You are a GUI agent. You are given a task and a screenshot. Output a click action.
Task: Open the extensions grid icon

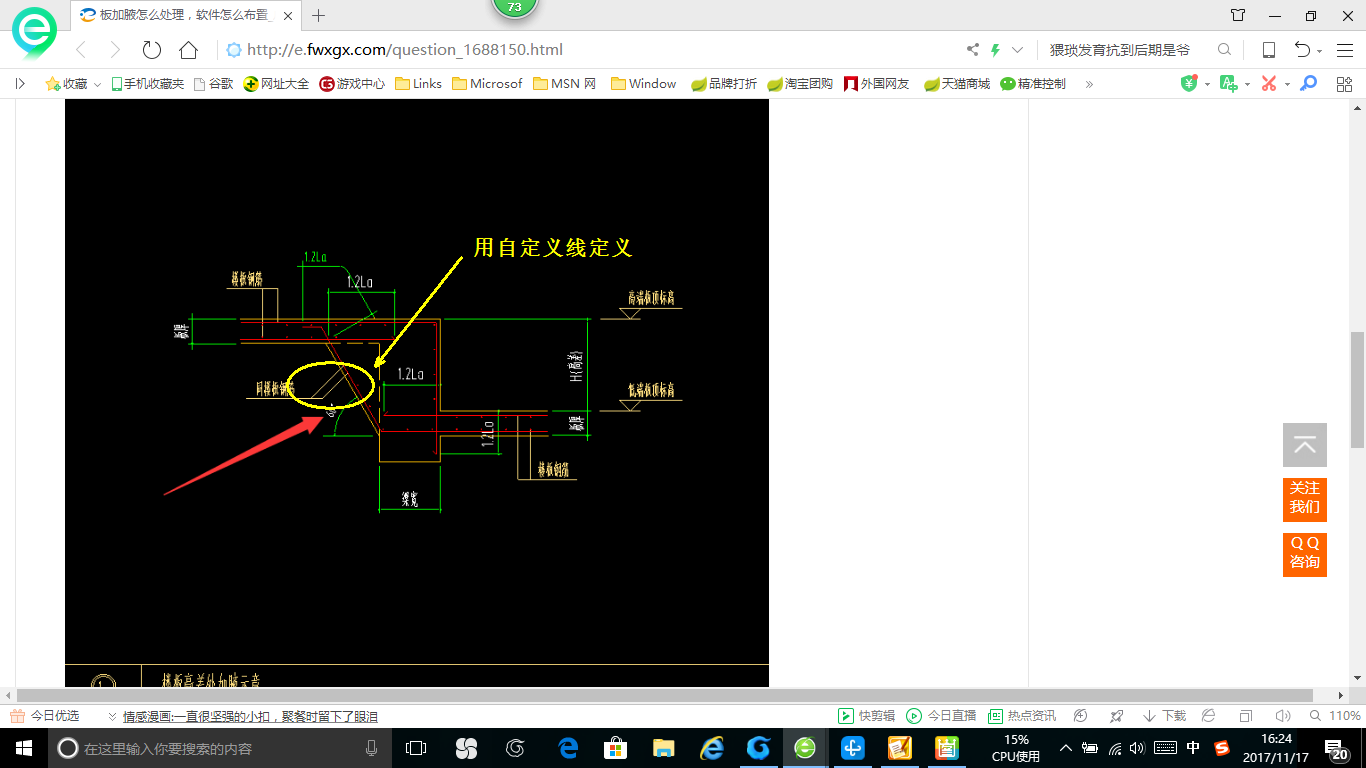1345,84
